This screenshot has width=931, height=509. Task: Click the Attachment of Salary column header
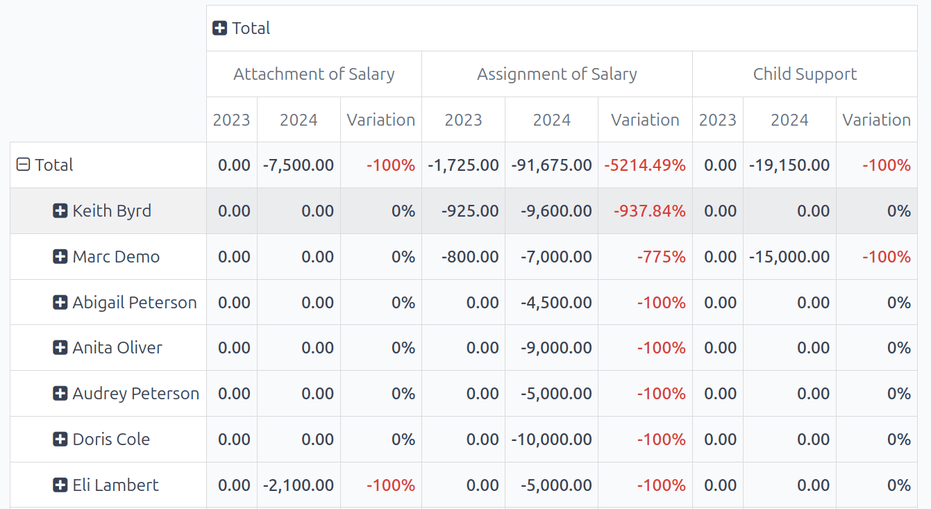coord(313,74)
